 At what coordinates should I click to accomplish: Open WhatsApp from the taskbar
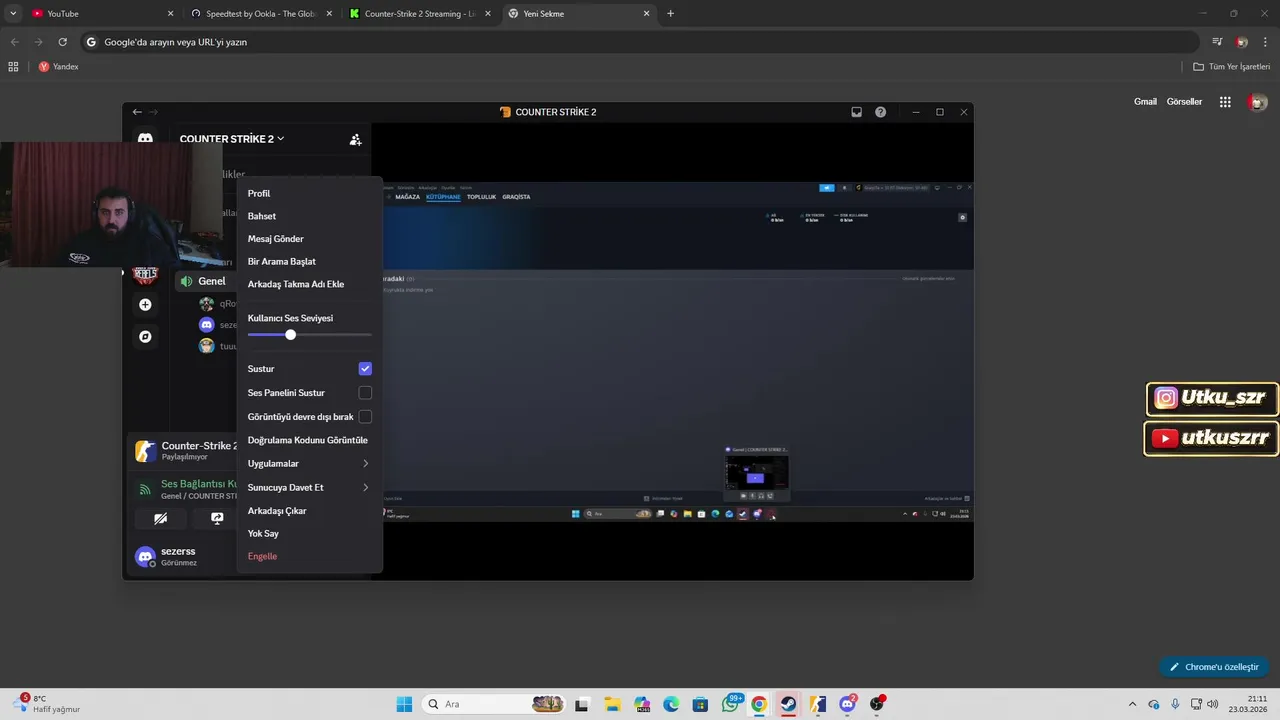click(730, 704)
